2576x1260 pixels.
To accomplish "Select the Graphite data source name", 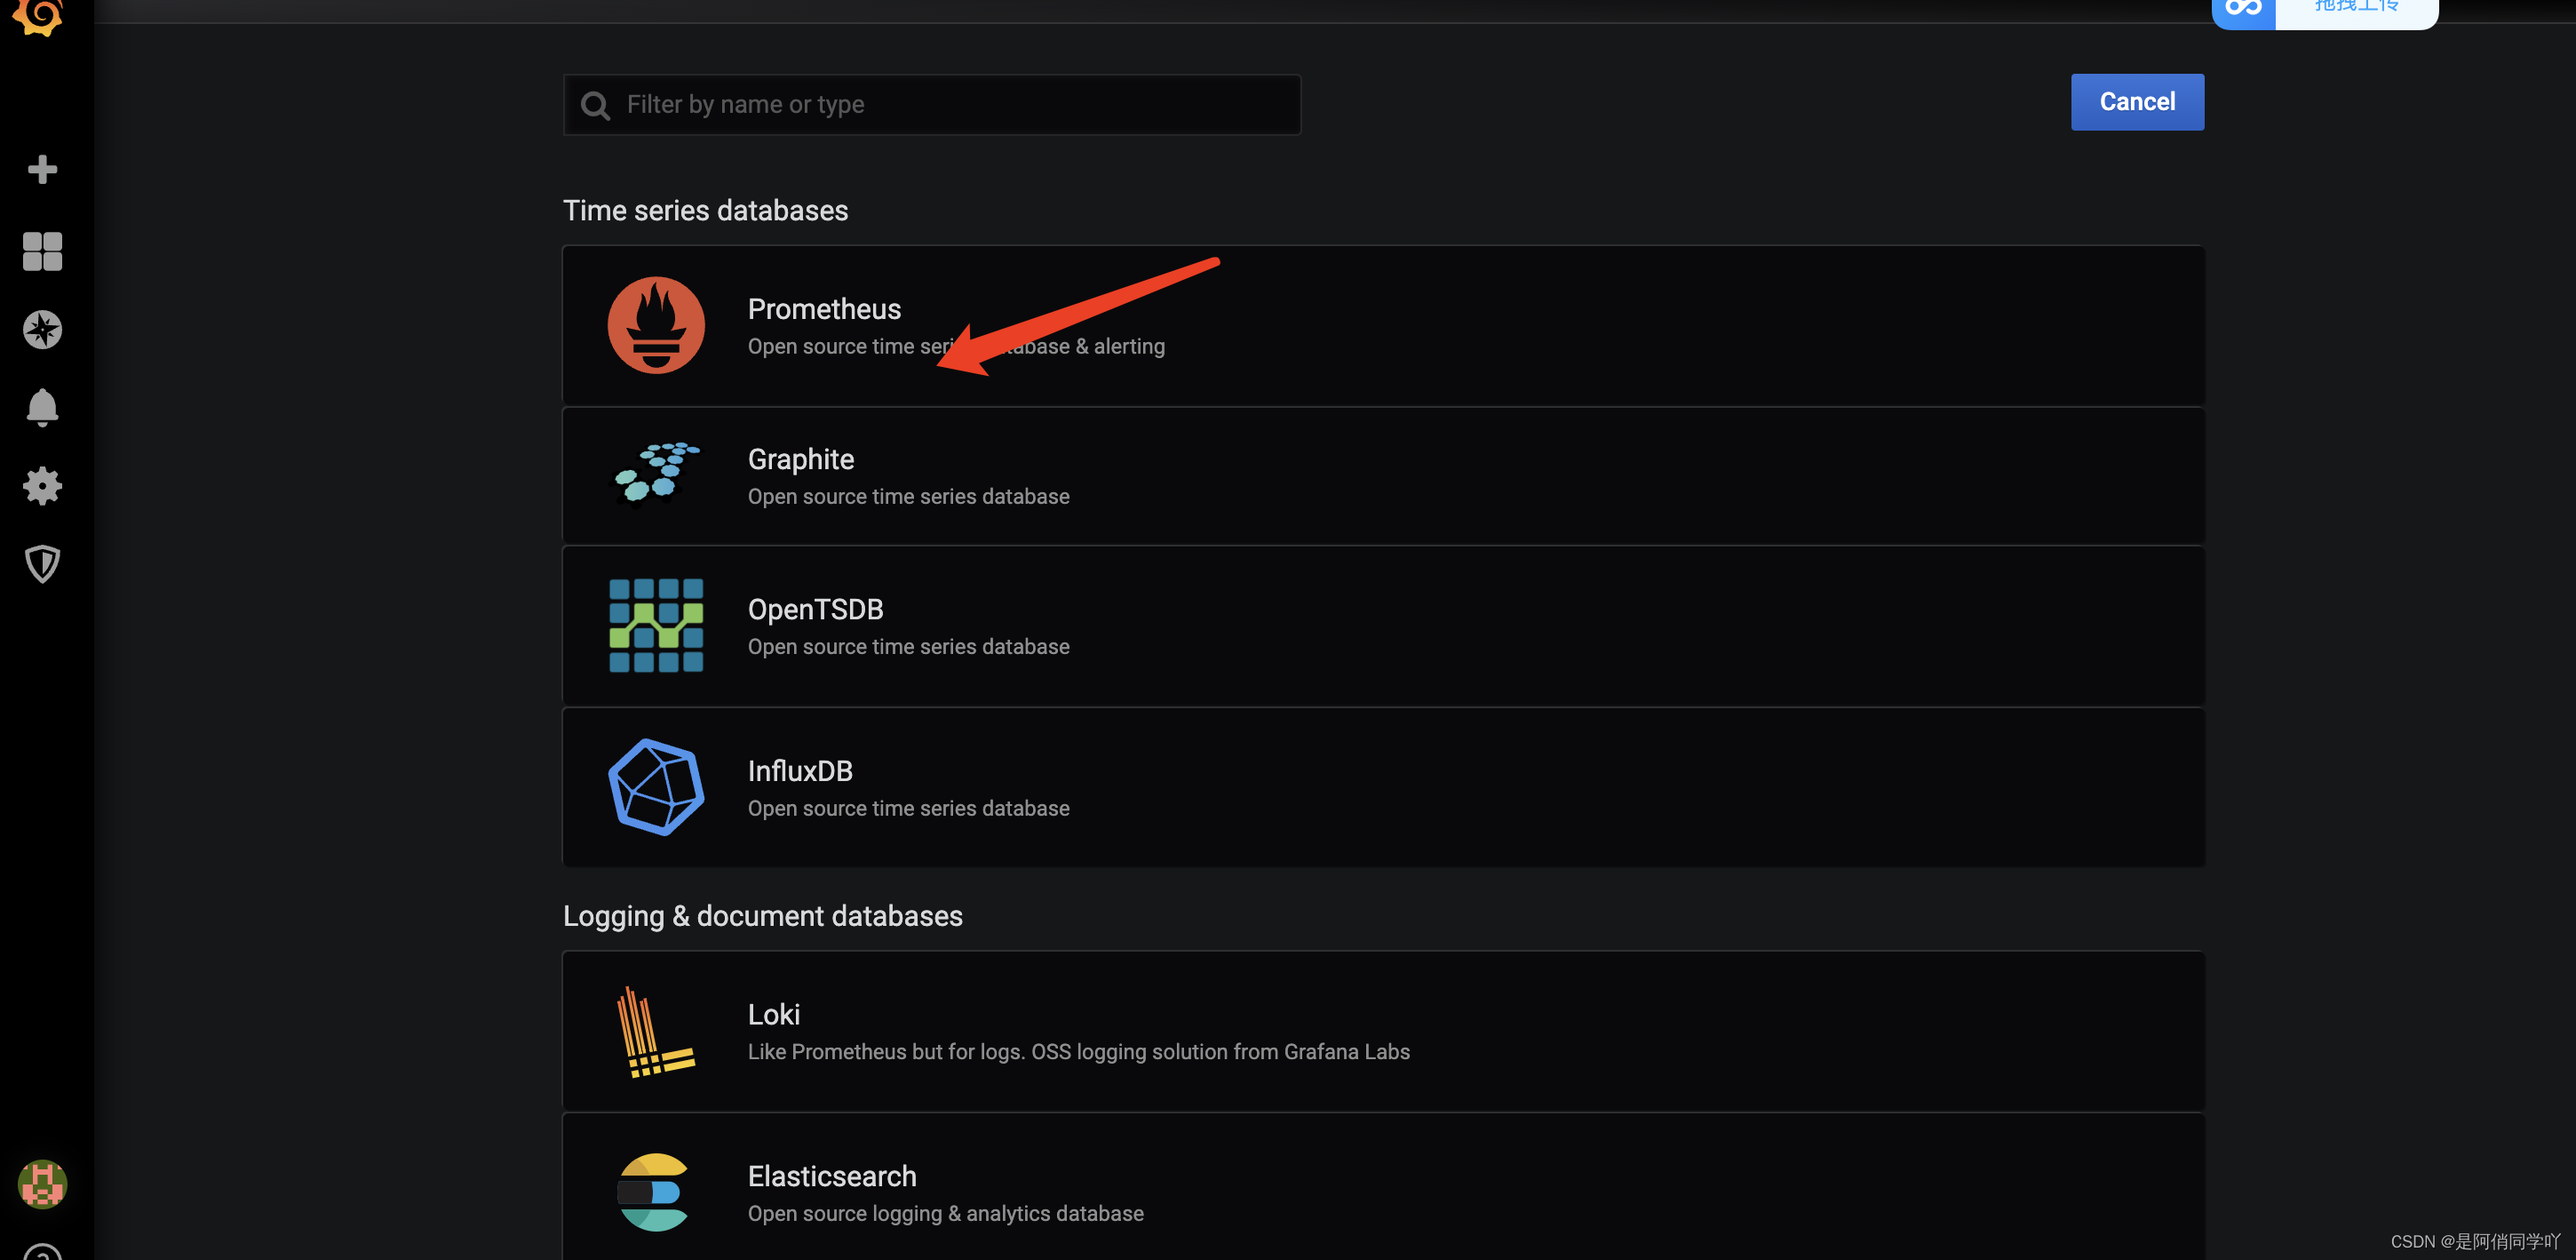I will pyautogui.click(x=801, y=459).
